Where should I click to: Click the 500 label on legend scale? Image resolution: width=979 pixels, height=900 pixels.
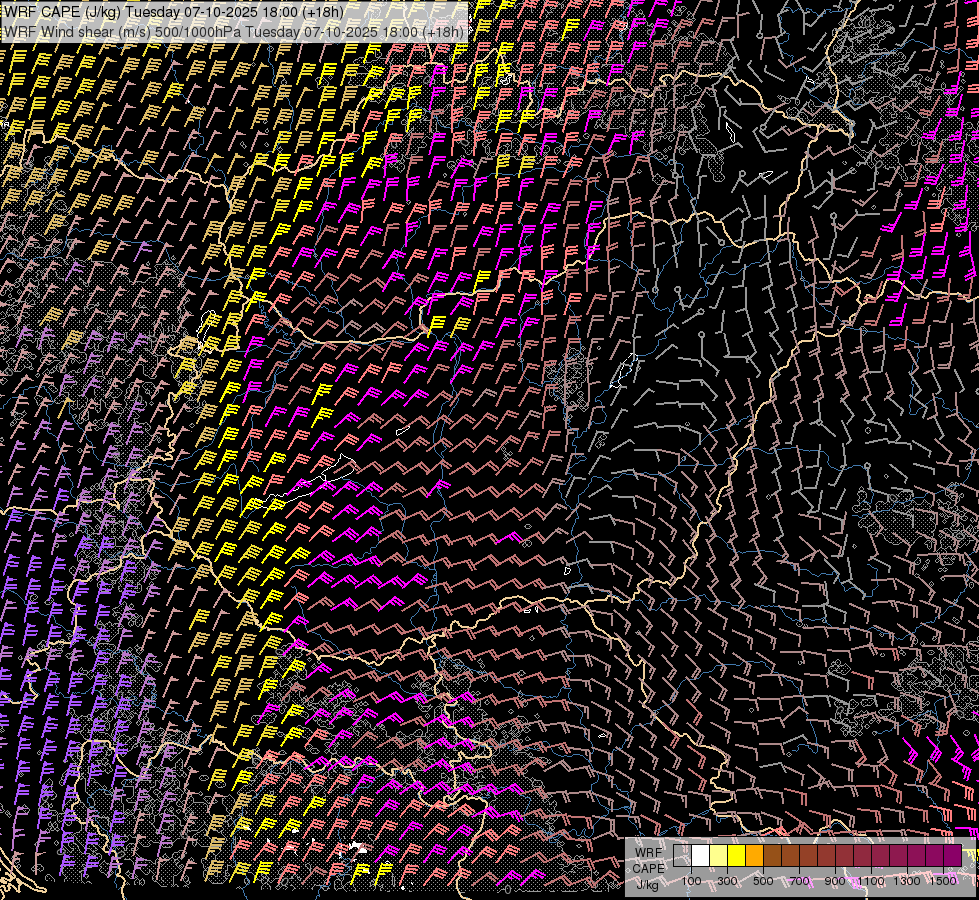point(763,881)
